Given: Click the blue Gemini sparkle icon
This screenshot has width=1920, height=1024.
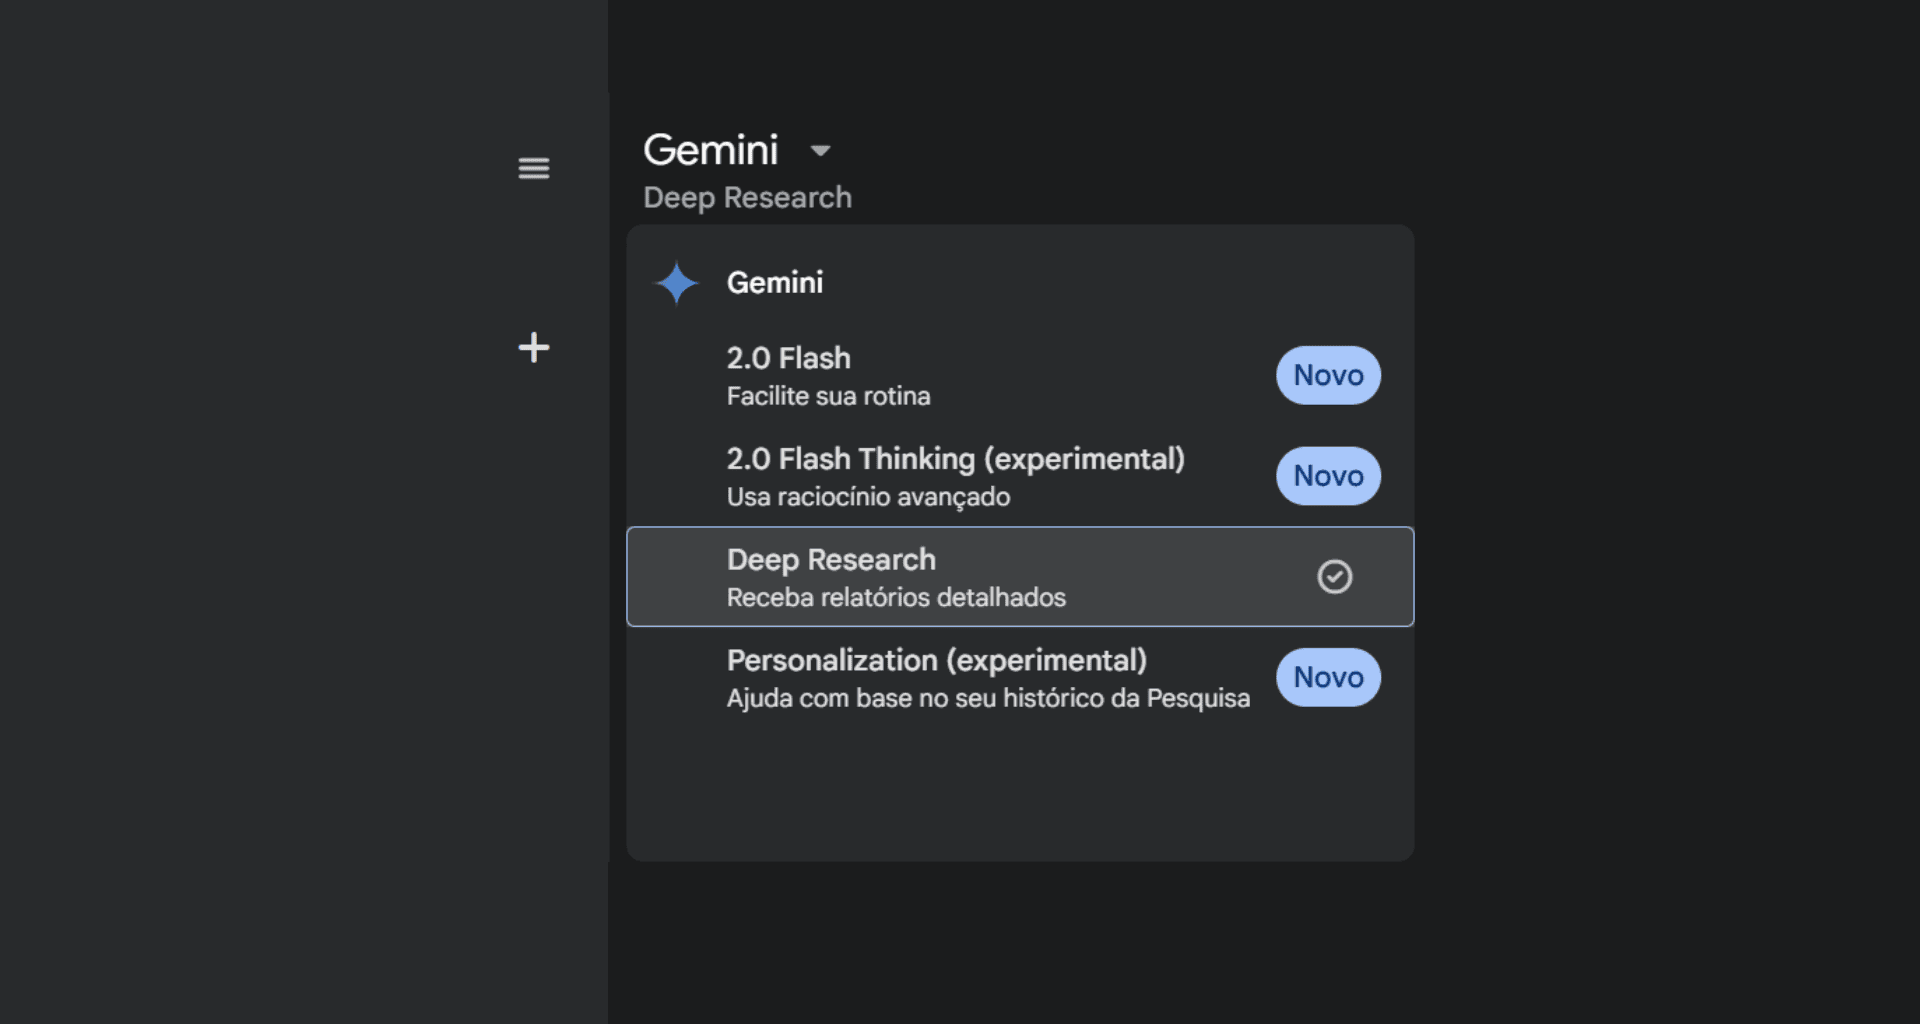Looking at the screenshot, I should pos(676,283).
